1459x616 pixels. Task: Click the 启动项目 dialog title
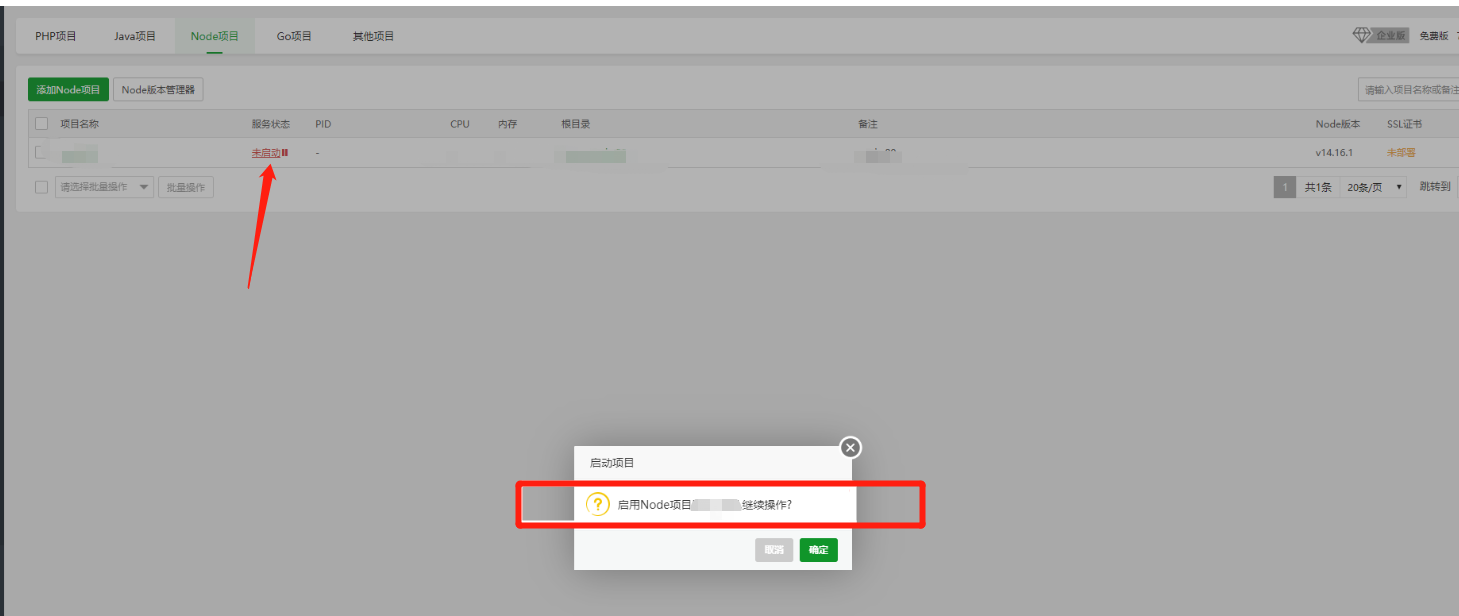612,463
